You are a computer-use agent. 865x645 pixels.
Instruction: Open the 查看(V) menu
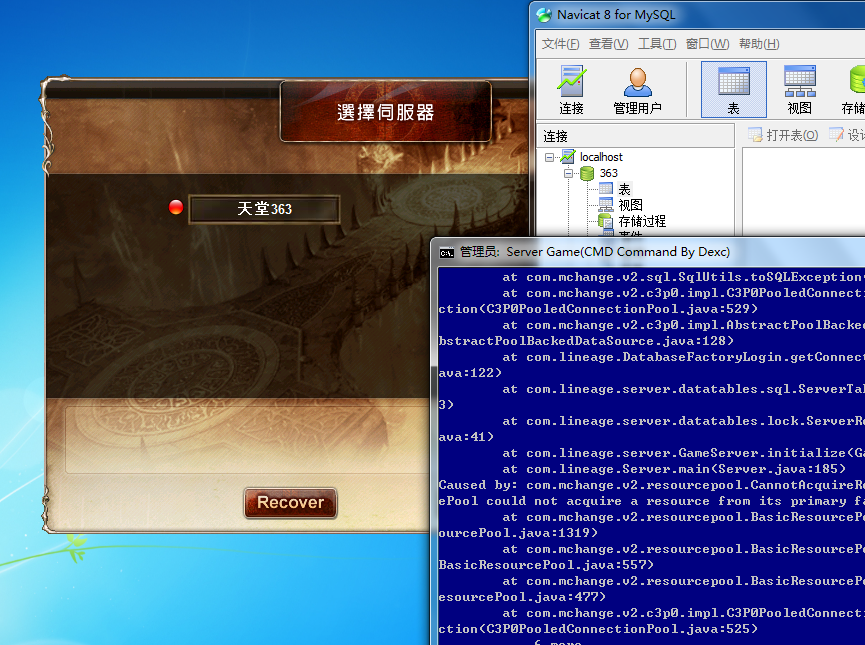pos(608,44)
